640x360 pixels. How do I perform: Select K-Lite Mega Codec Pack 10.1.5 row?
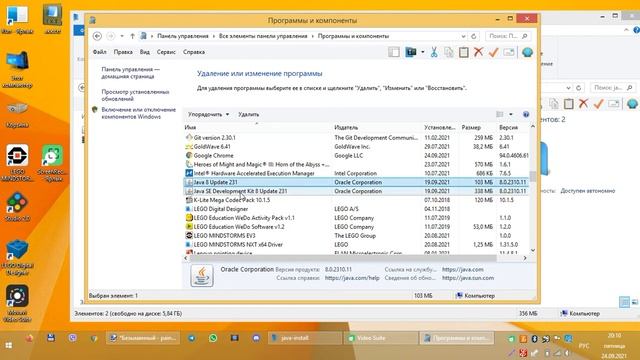point(356,200)
